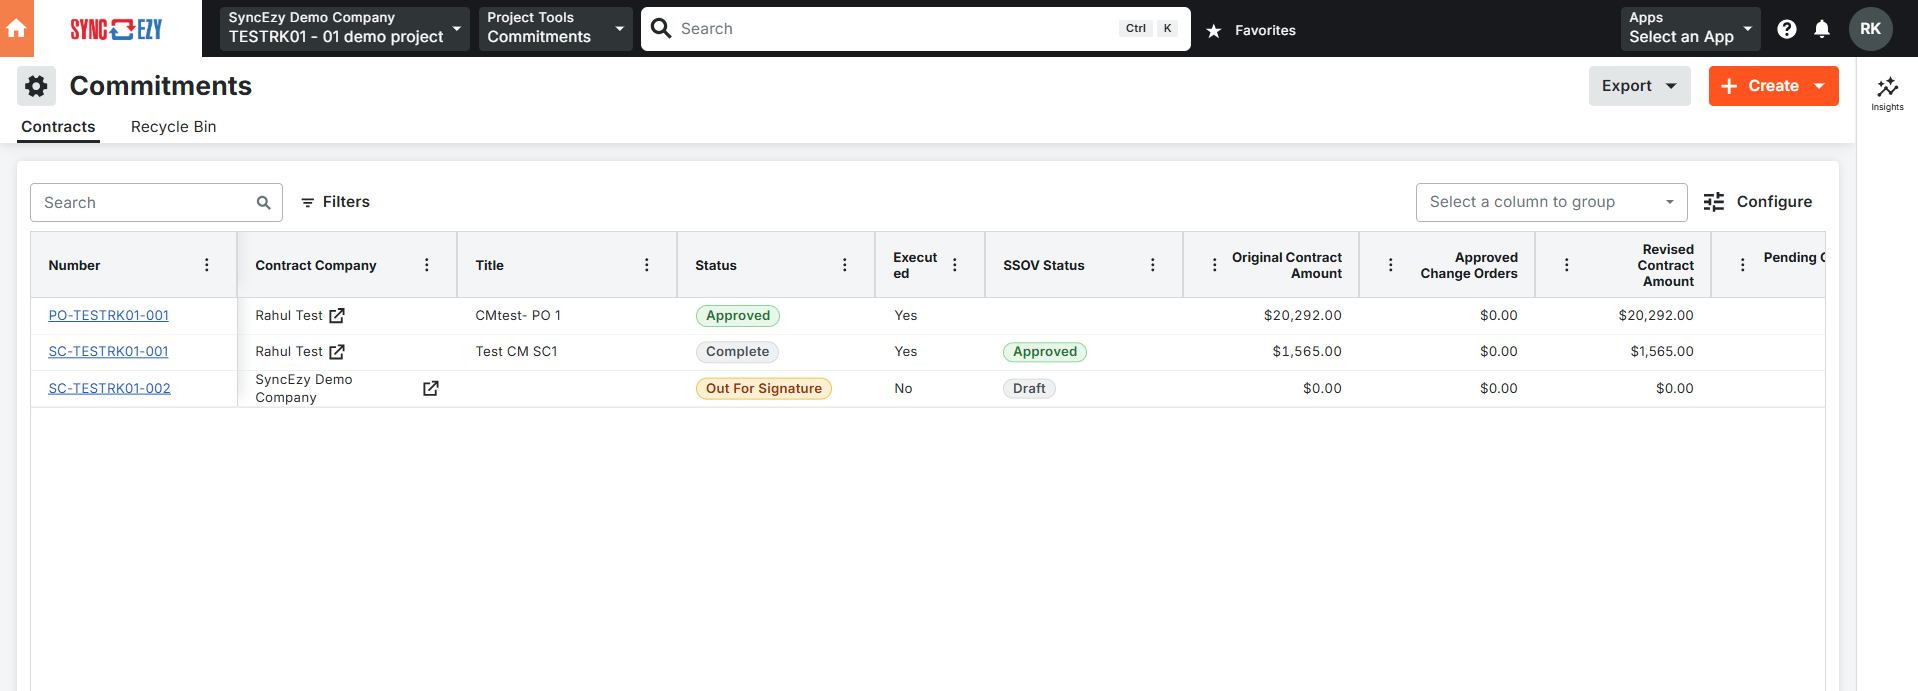Click the Favorites star in top bar
The width and height of the screenshot is (1918, 691).
click(x=1214, y=31)
